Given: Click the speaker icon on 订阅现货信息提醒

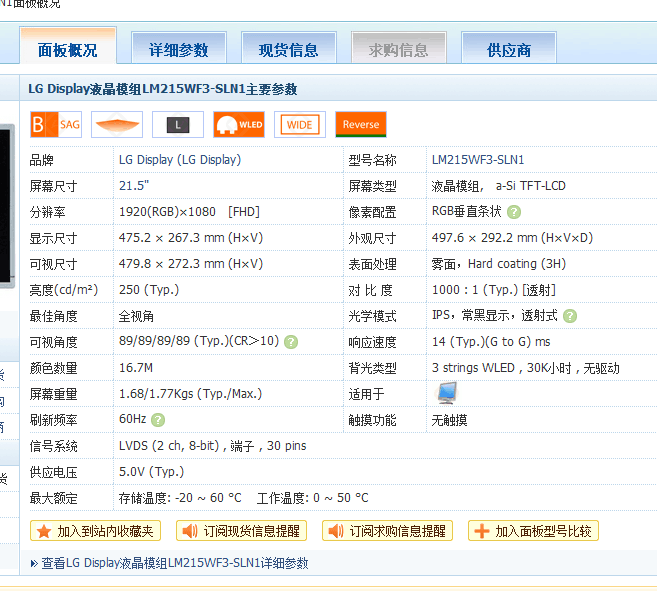Looking at the screenshot, I should pos(190,531).
